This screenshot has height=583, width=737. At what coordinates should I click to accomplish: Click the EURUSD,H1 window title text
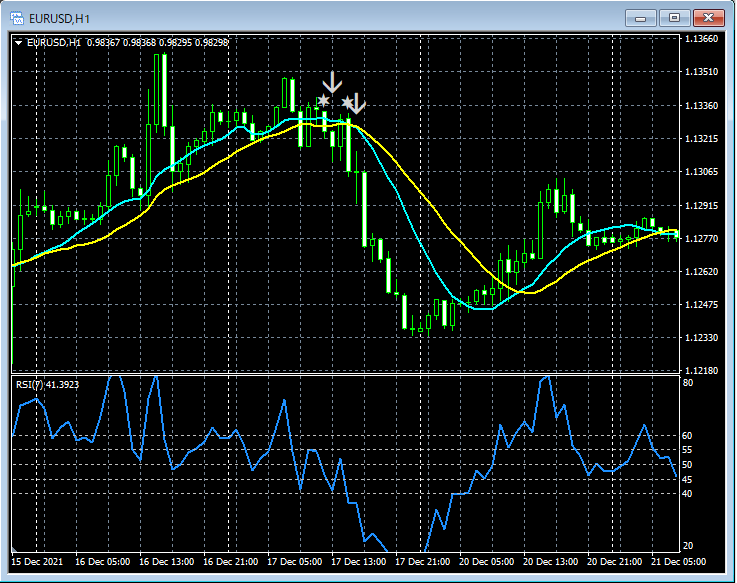[59, 19]
